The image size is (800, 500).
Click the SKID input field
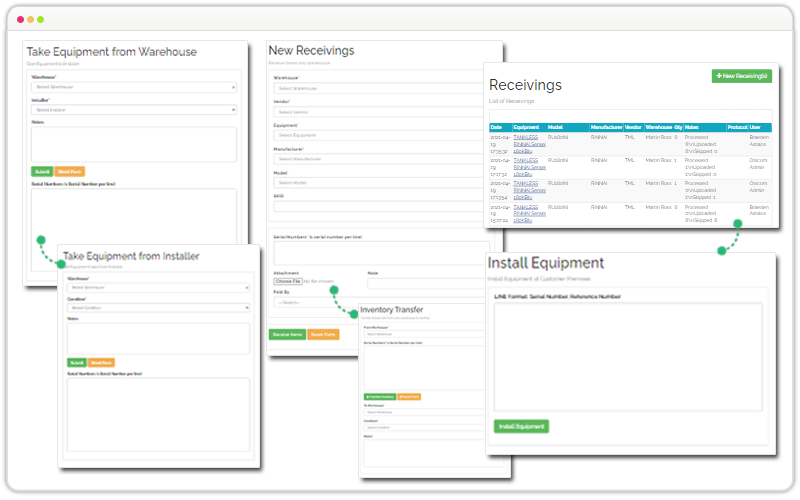(x=381, y=207)
